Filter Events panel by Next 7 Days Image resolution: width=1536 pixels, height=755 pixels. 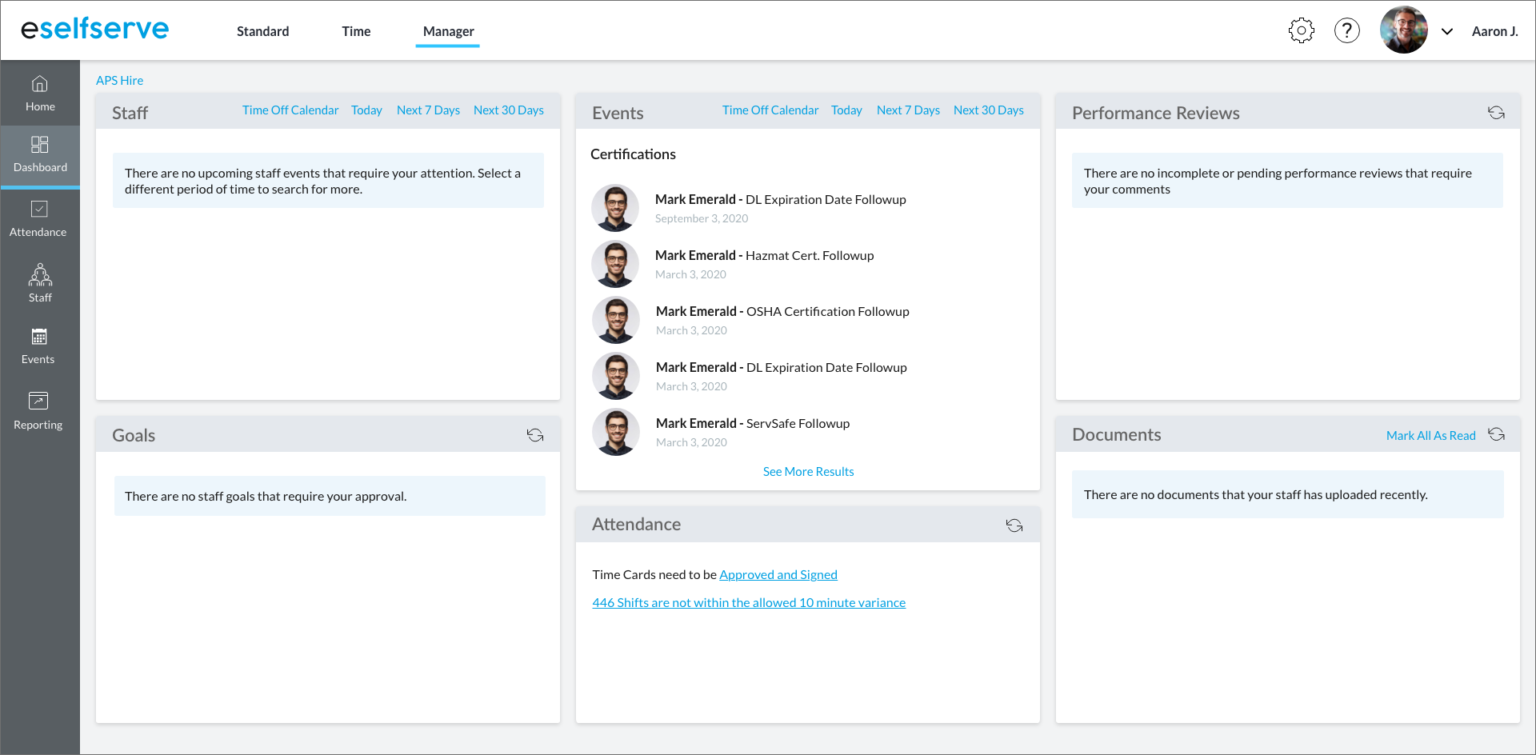pos(908,110)
